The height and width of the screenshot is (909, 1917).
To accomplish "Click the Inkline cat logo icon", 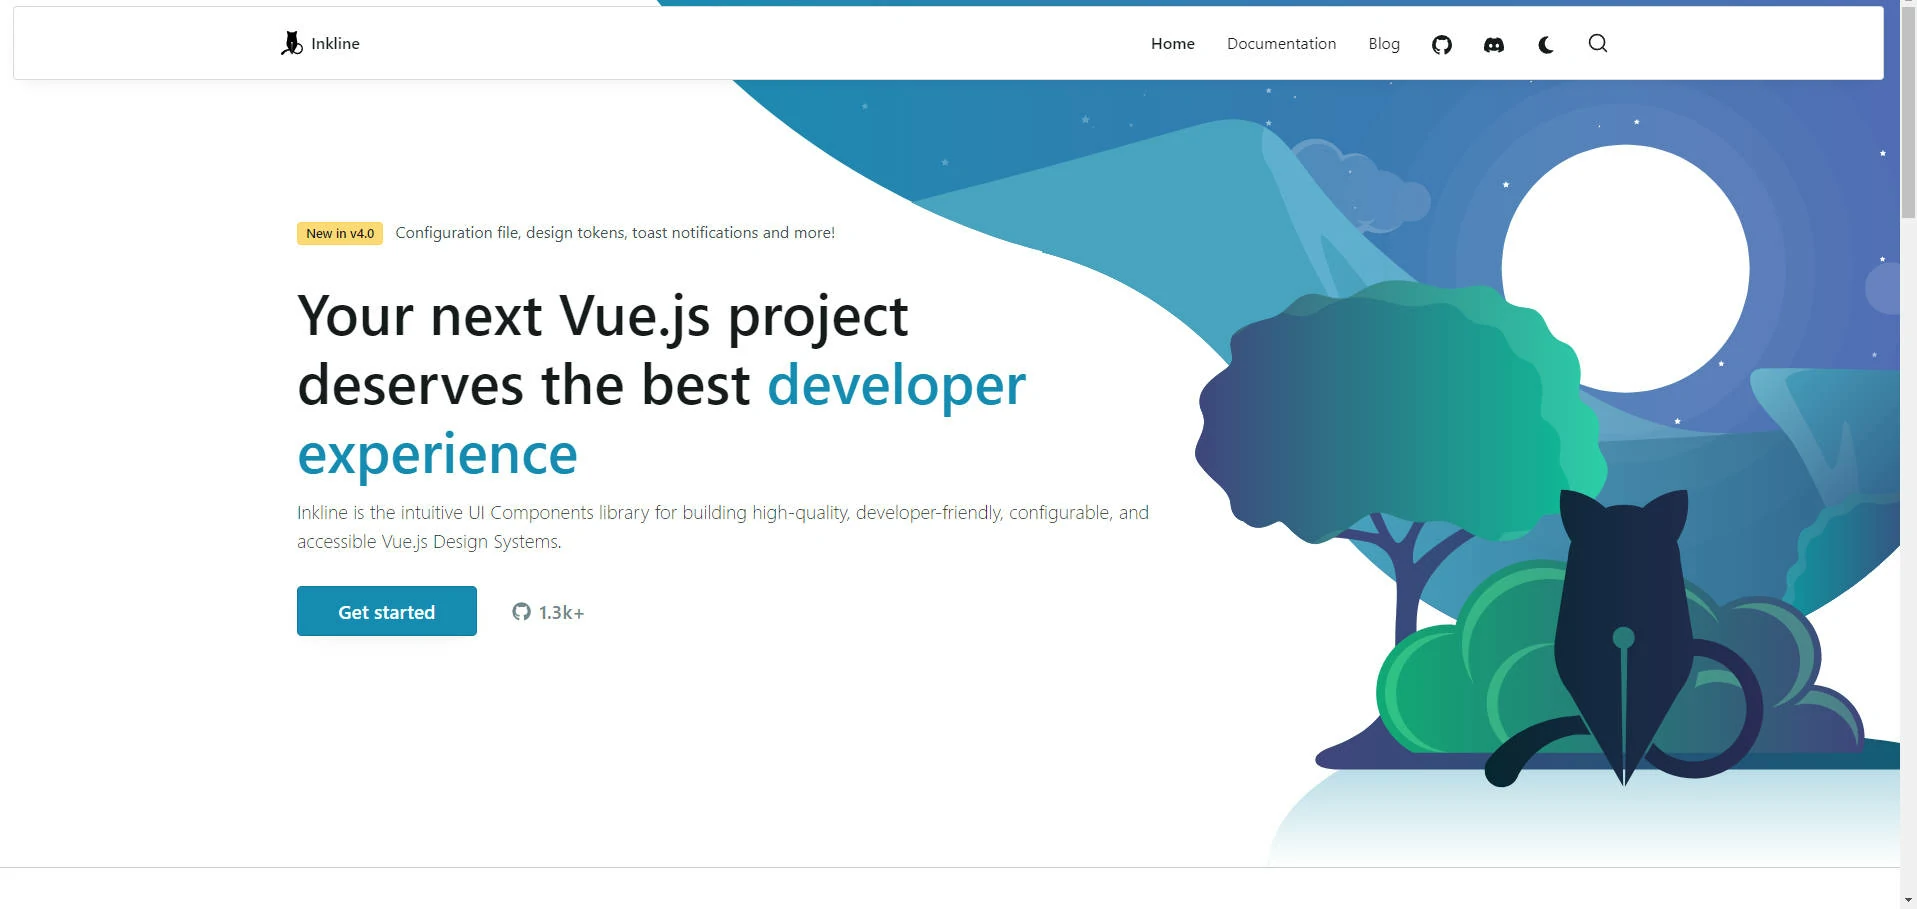I will (291, 43).
